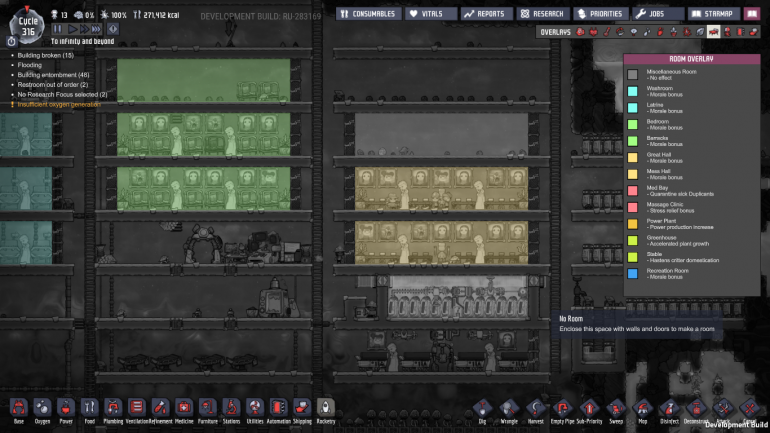Screen dimensions: 770x433
Task: Open the Reports screen
Action: [x=487, y=14]
